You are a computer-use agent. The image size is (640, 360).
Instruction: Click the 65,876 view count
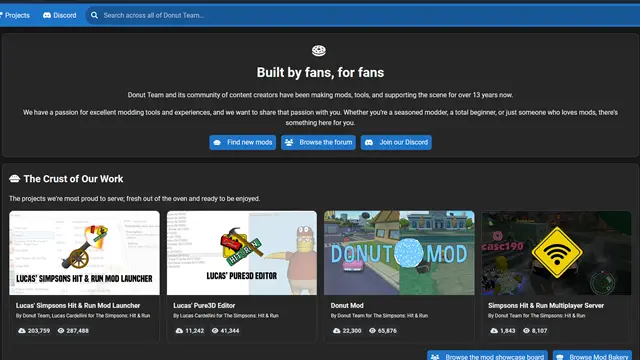pyautogui.click(x=387, y=331)
